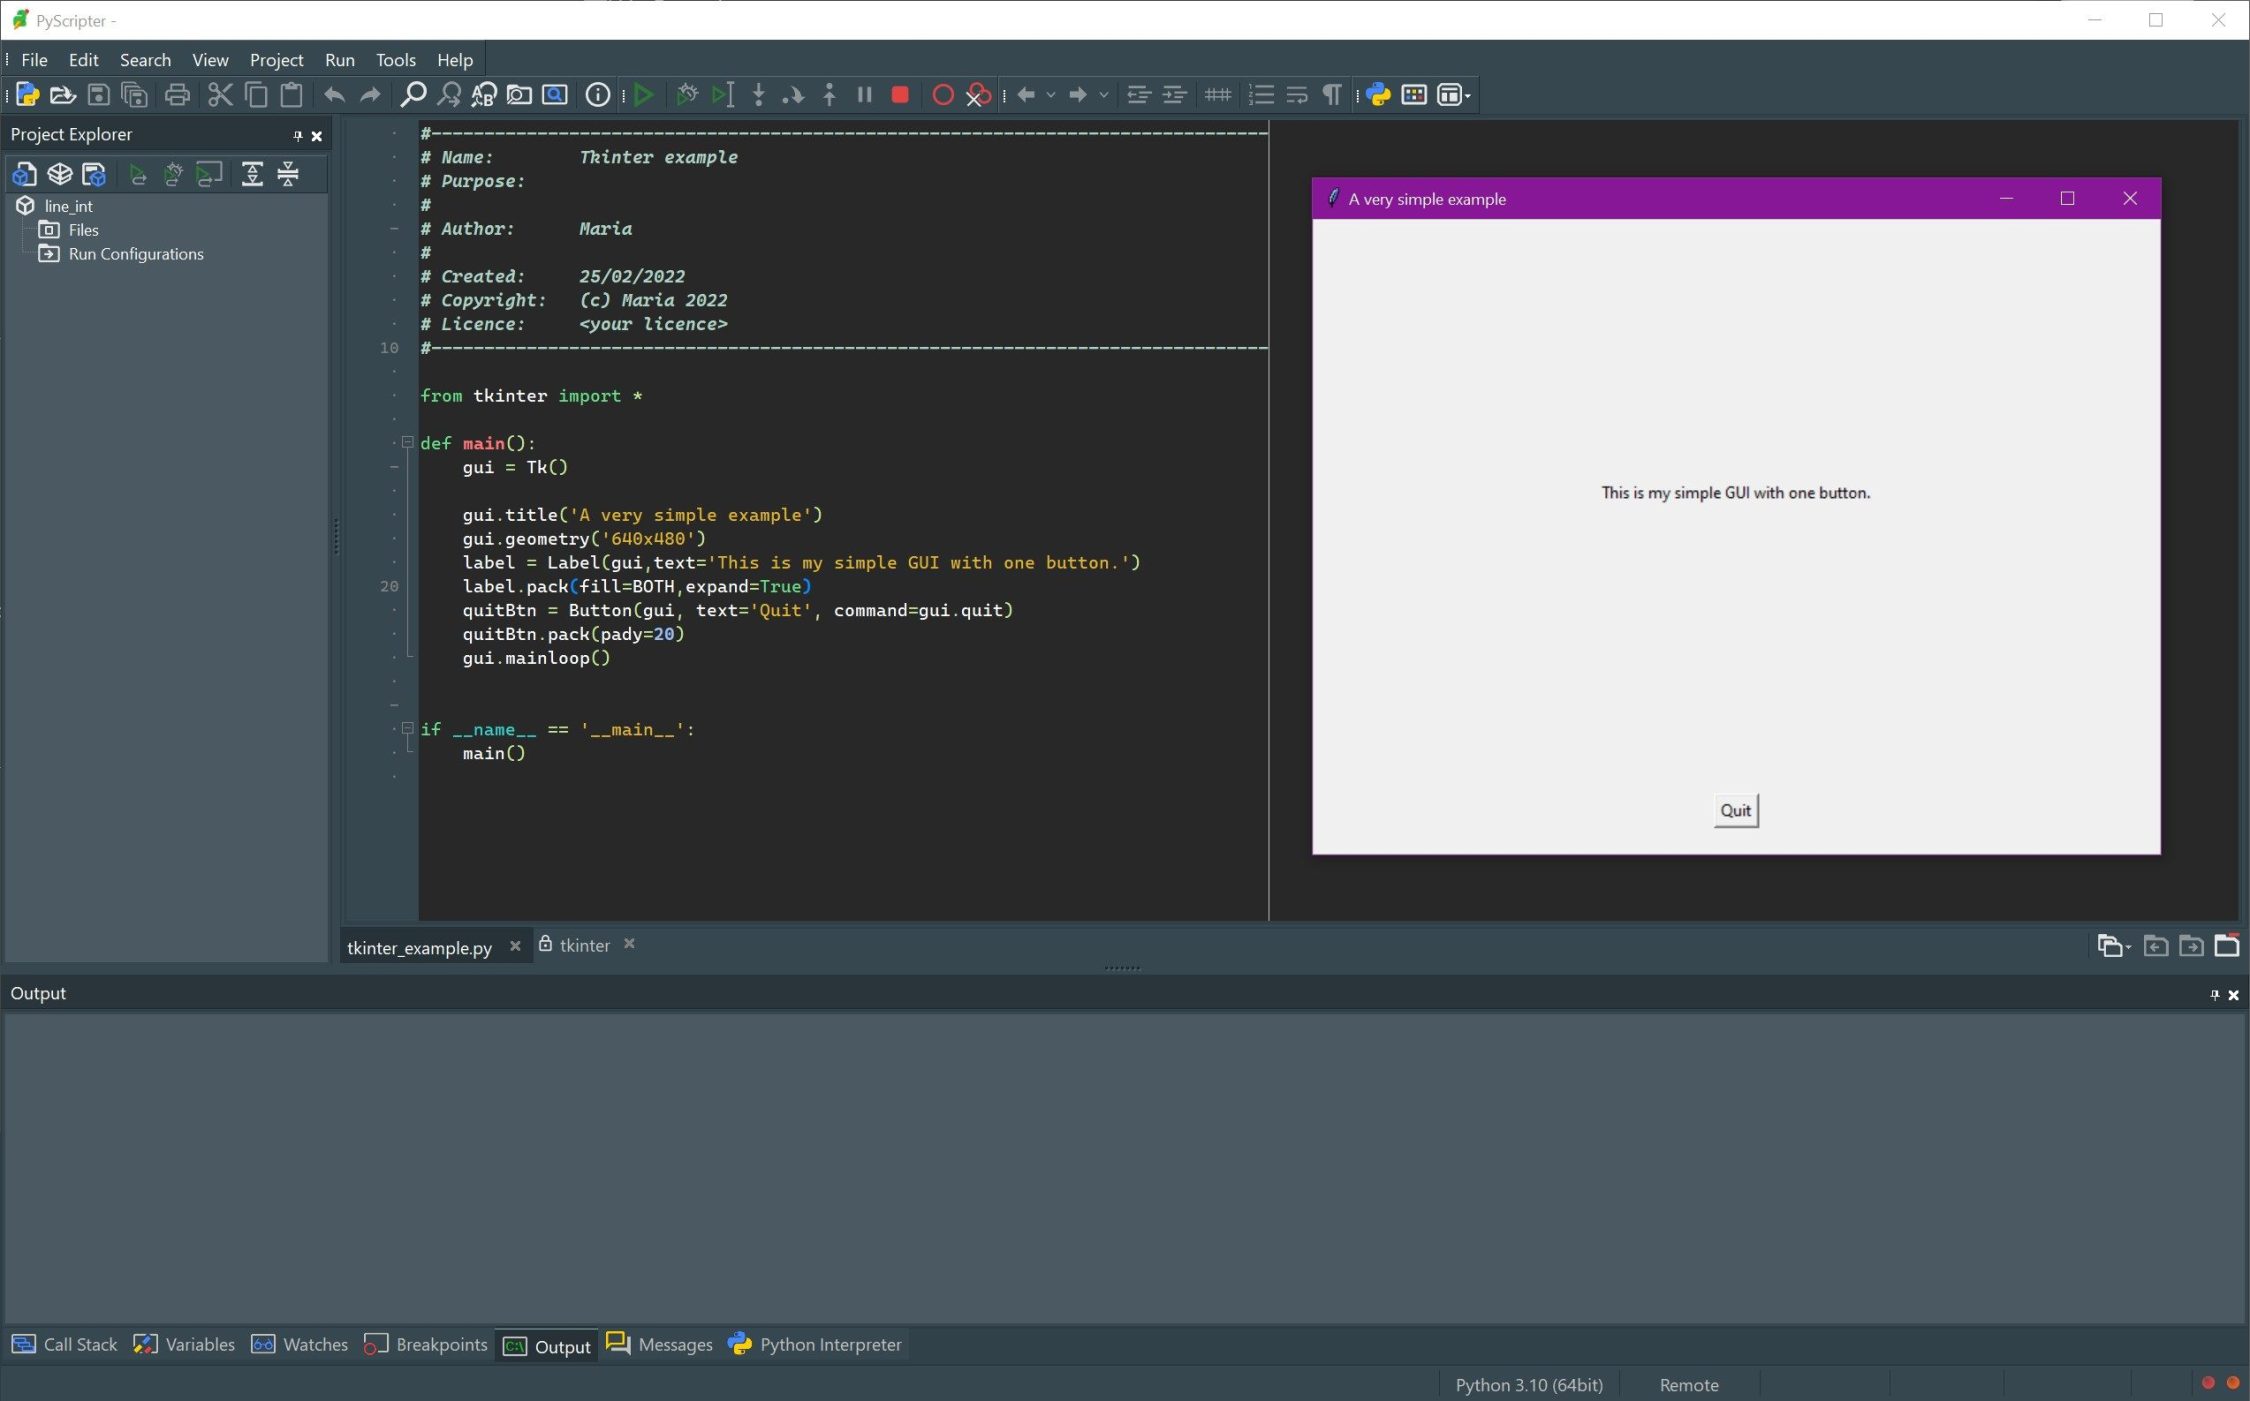Switch to the tkinter_example.py tab
The width and height of the screenshot is (2250, 1401).
[420, 946]
